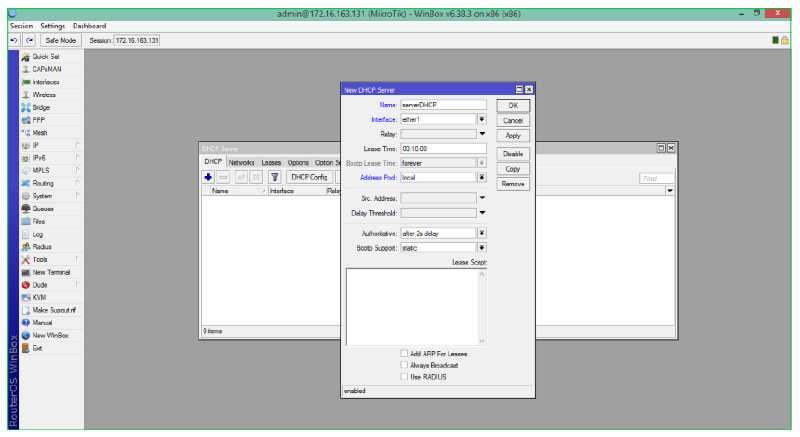This screenshot has width=800, height=437.
Task: Click the minus remove icon in DHCP Server window
Action: click(x=223, y=177)
